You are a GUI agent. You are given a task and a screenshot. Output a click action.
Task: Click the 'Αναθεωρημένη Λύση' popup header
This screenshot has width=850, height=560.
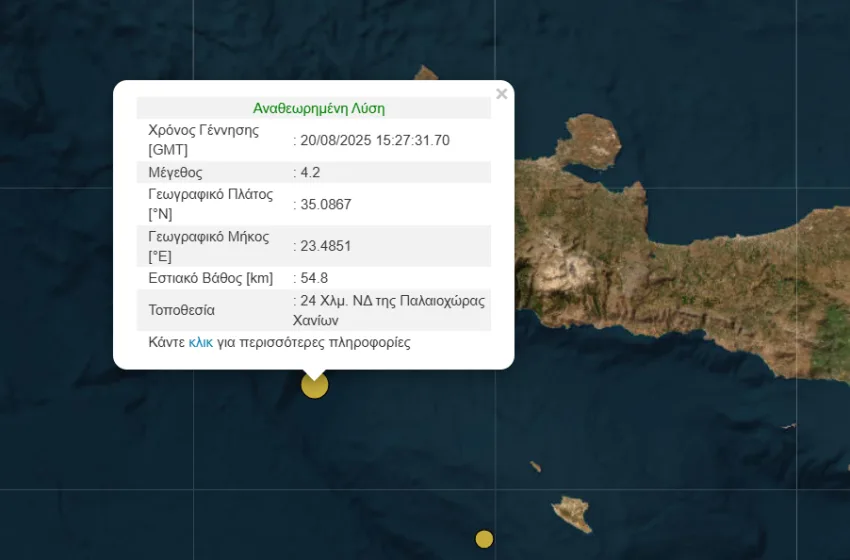pyautogui.click(x=318, y=108)
